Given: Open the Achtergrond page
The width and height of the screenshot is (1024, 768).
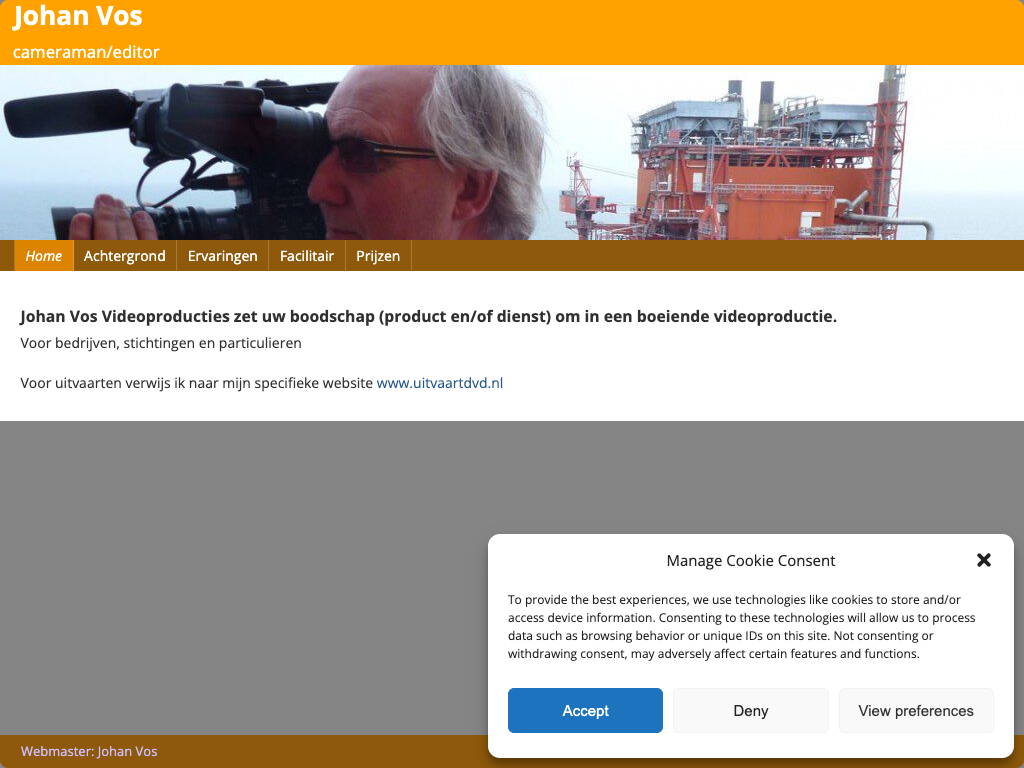Looking at the screenshot, I should click(x=125, y=256).
